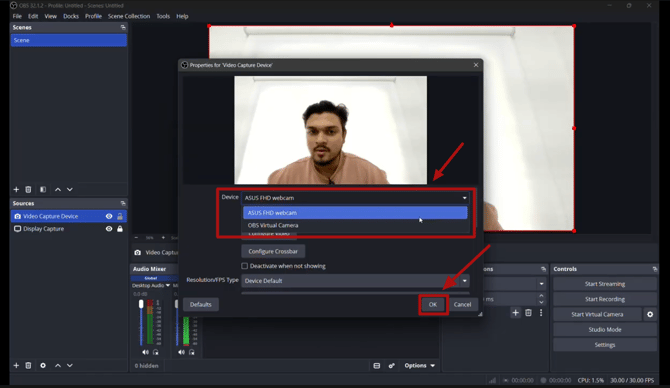
Task: Remove selected scene with trash icon
Action: coord(28,189)
